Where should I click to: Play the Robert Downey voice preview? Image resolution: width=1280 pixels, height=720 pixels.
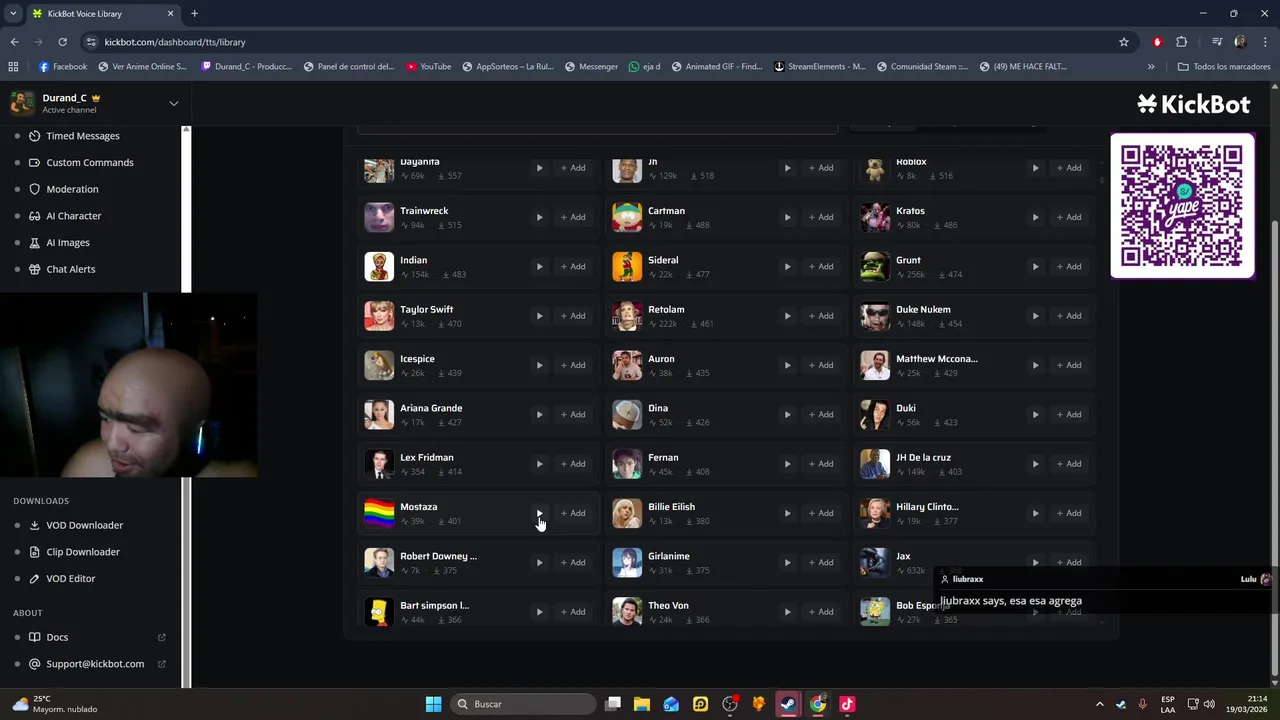point(539,562)
